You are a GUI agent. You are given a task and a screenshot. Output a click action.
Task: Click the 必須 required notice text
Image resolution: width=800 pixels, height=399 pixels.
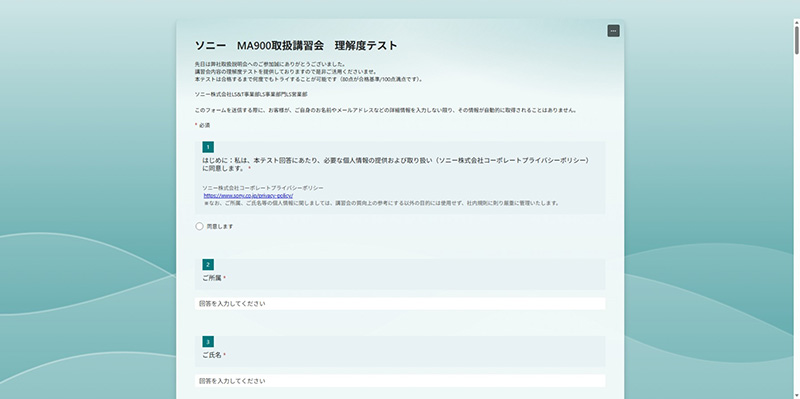coord(204,126)
